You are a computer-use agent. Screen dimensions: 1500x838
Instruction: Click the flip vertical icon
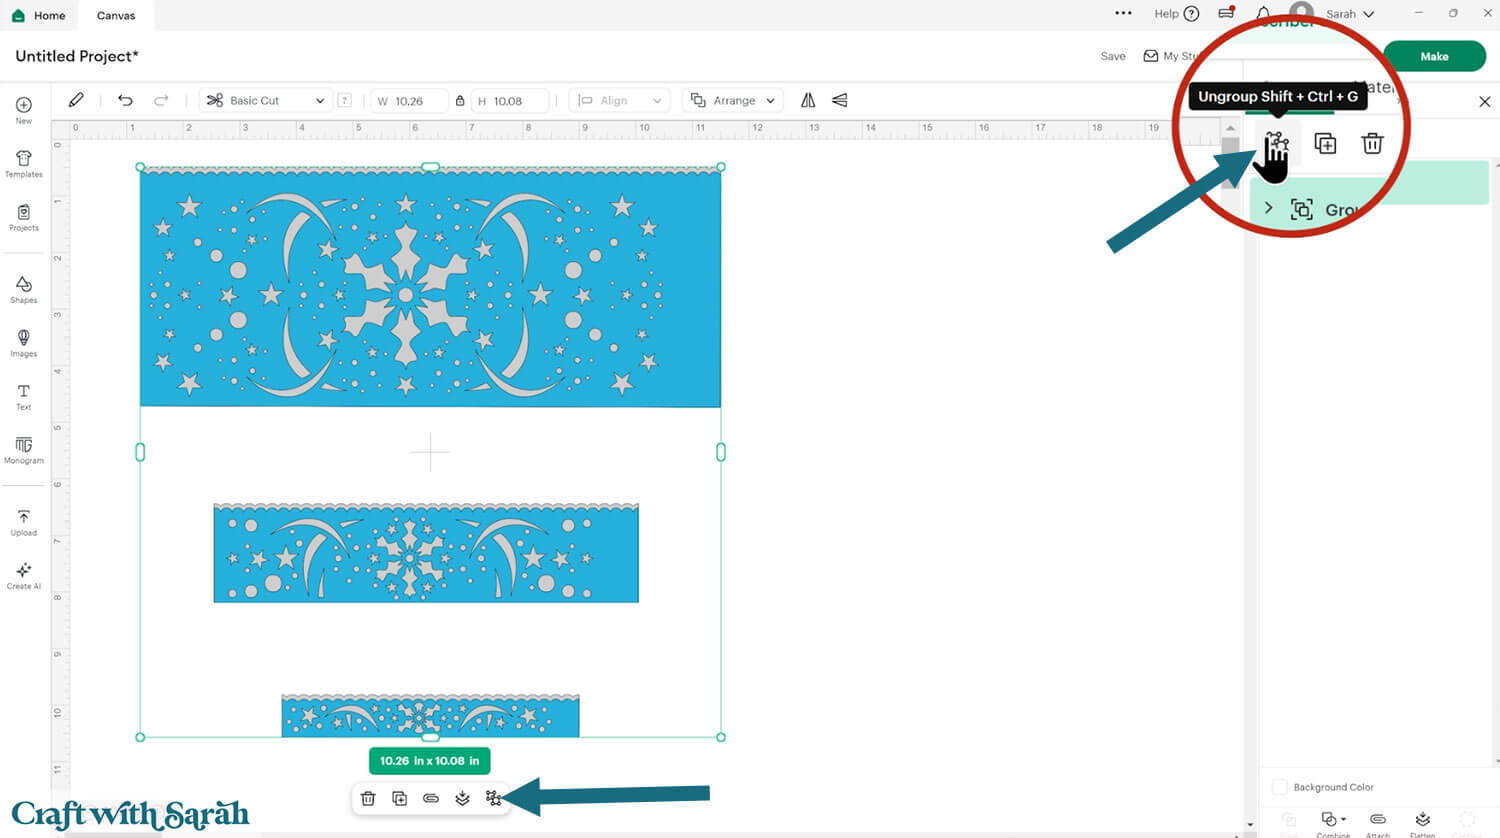pos(840,100)
